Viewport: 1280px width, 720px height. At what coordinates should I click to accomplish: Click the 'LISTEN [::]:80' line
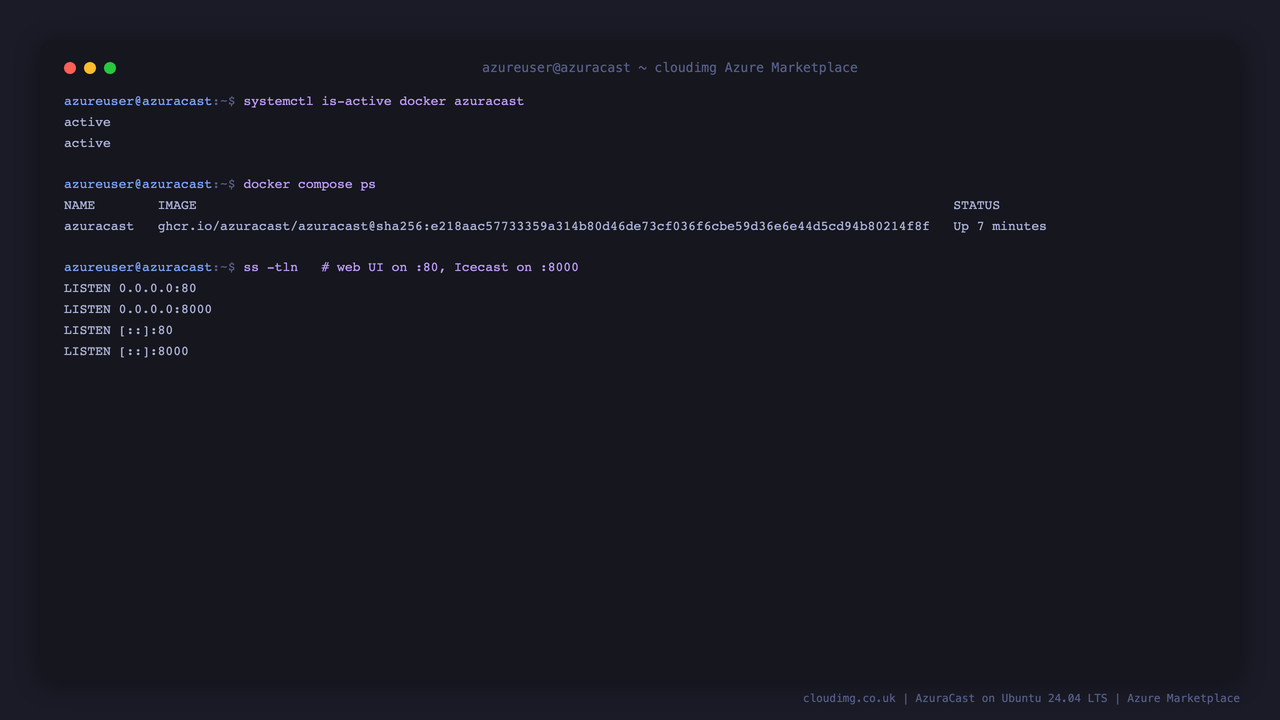[x=118, y=330]
